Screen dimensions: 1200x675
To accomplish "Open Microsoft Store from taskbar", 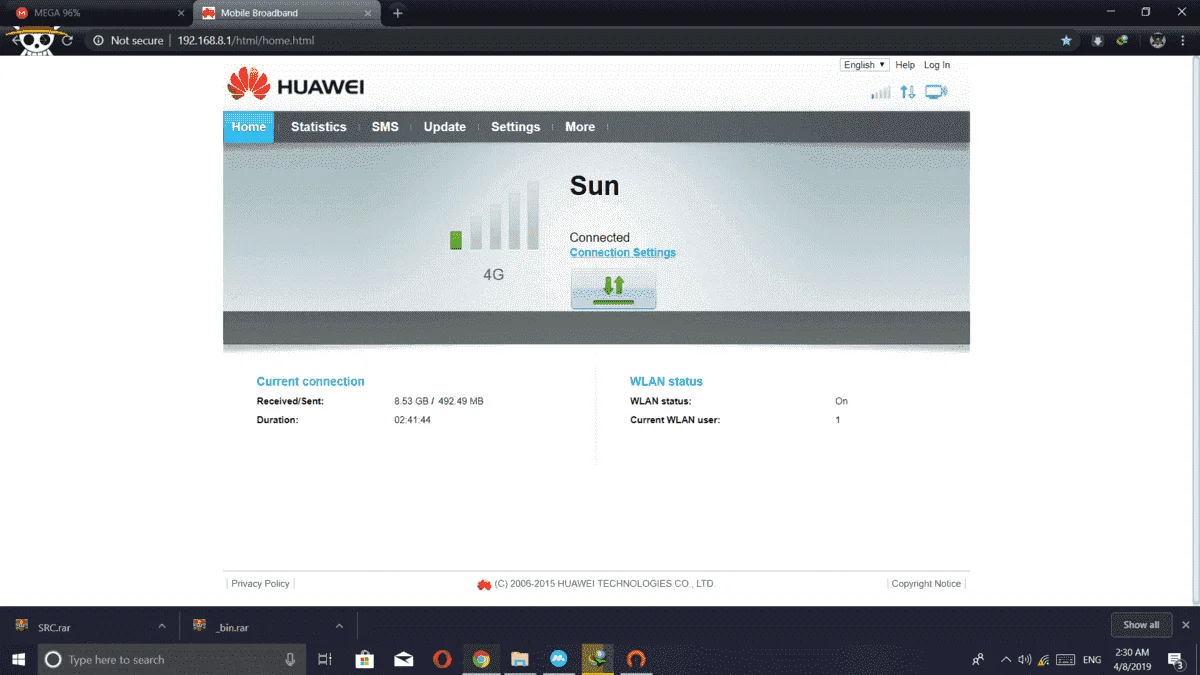I will [365, 659].
